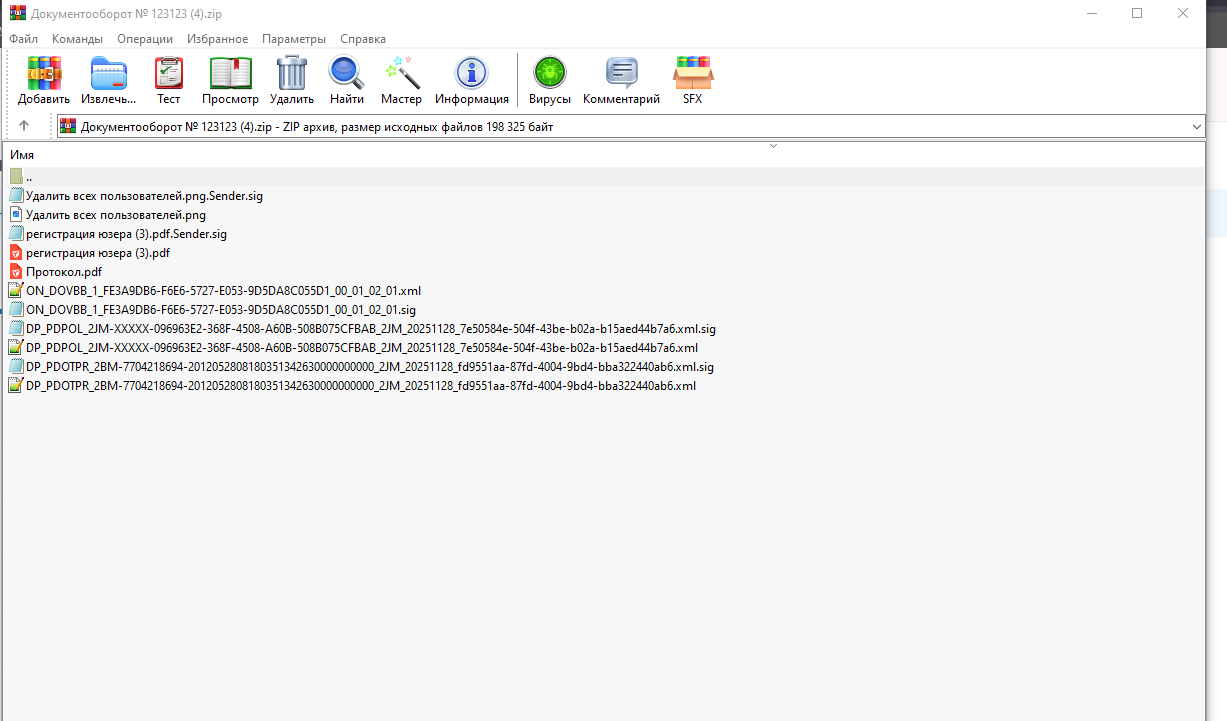Close the WinRAR window
The width and height of the screenshot is (1227, 721).
pos(1183,14)
